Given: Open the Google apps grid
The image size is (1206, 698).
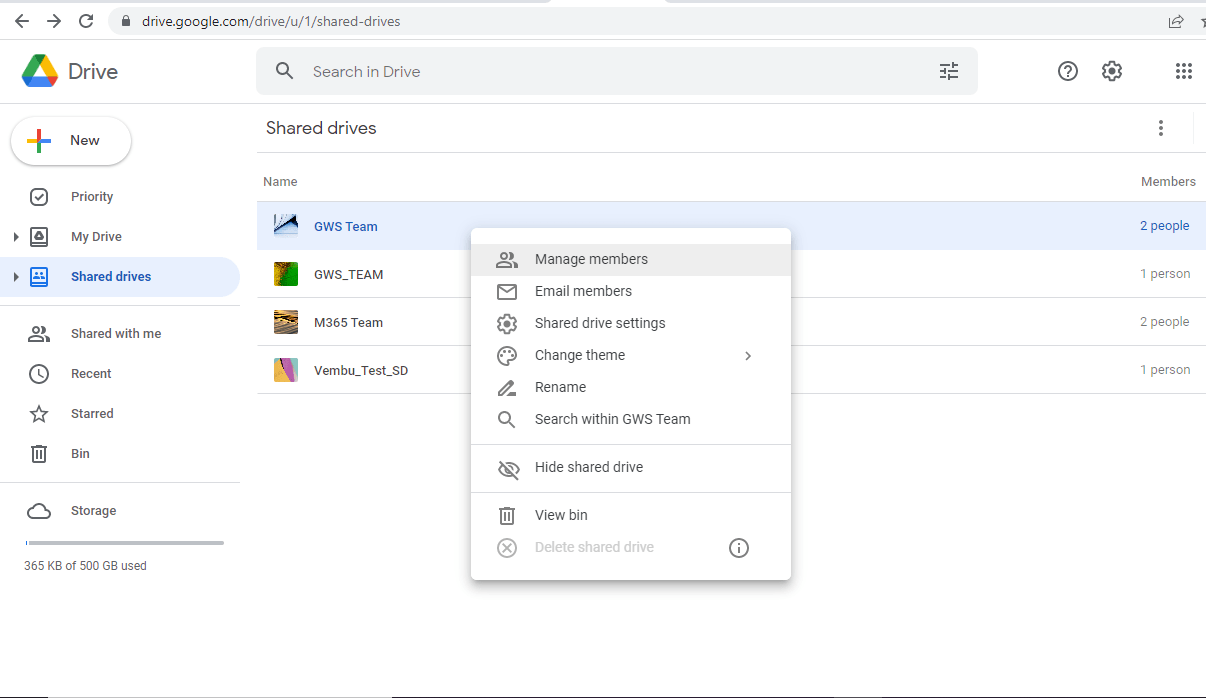Looking at the screenshot, I should click(x=1184, y=71).
